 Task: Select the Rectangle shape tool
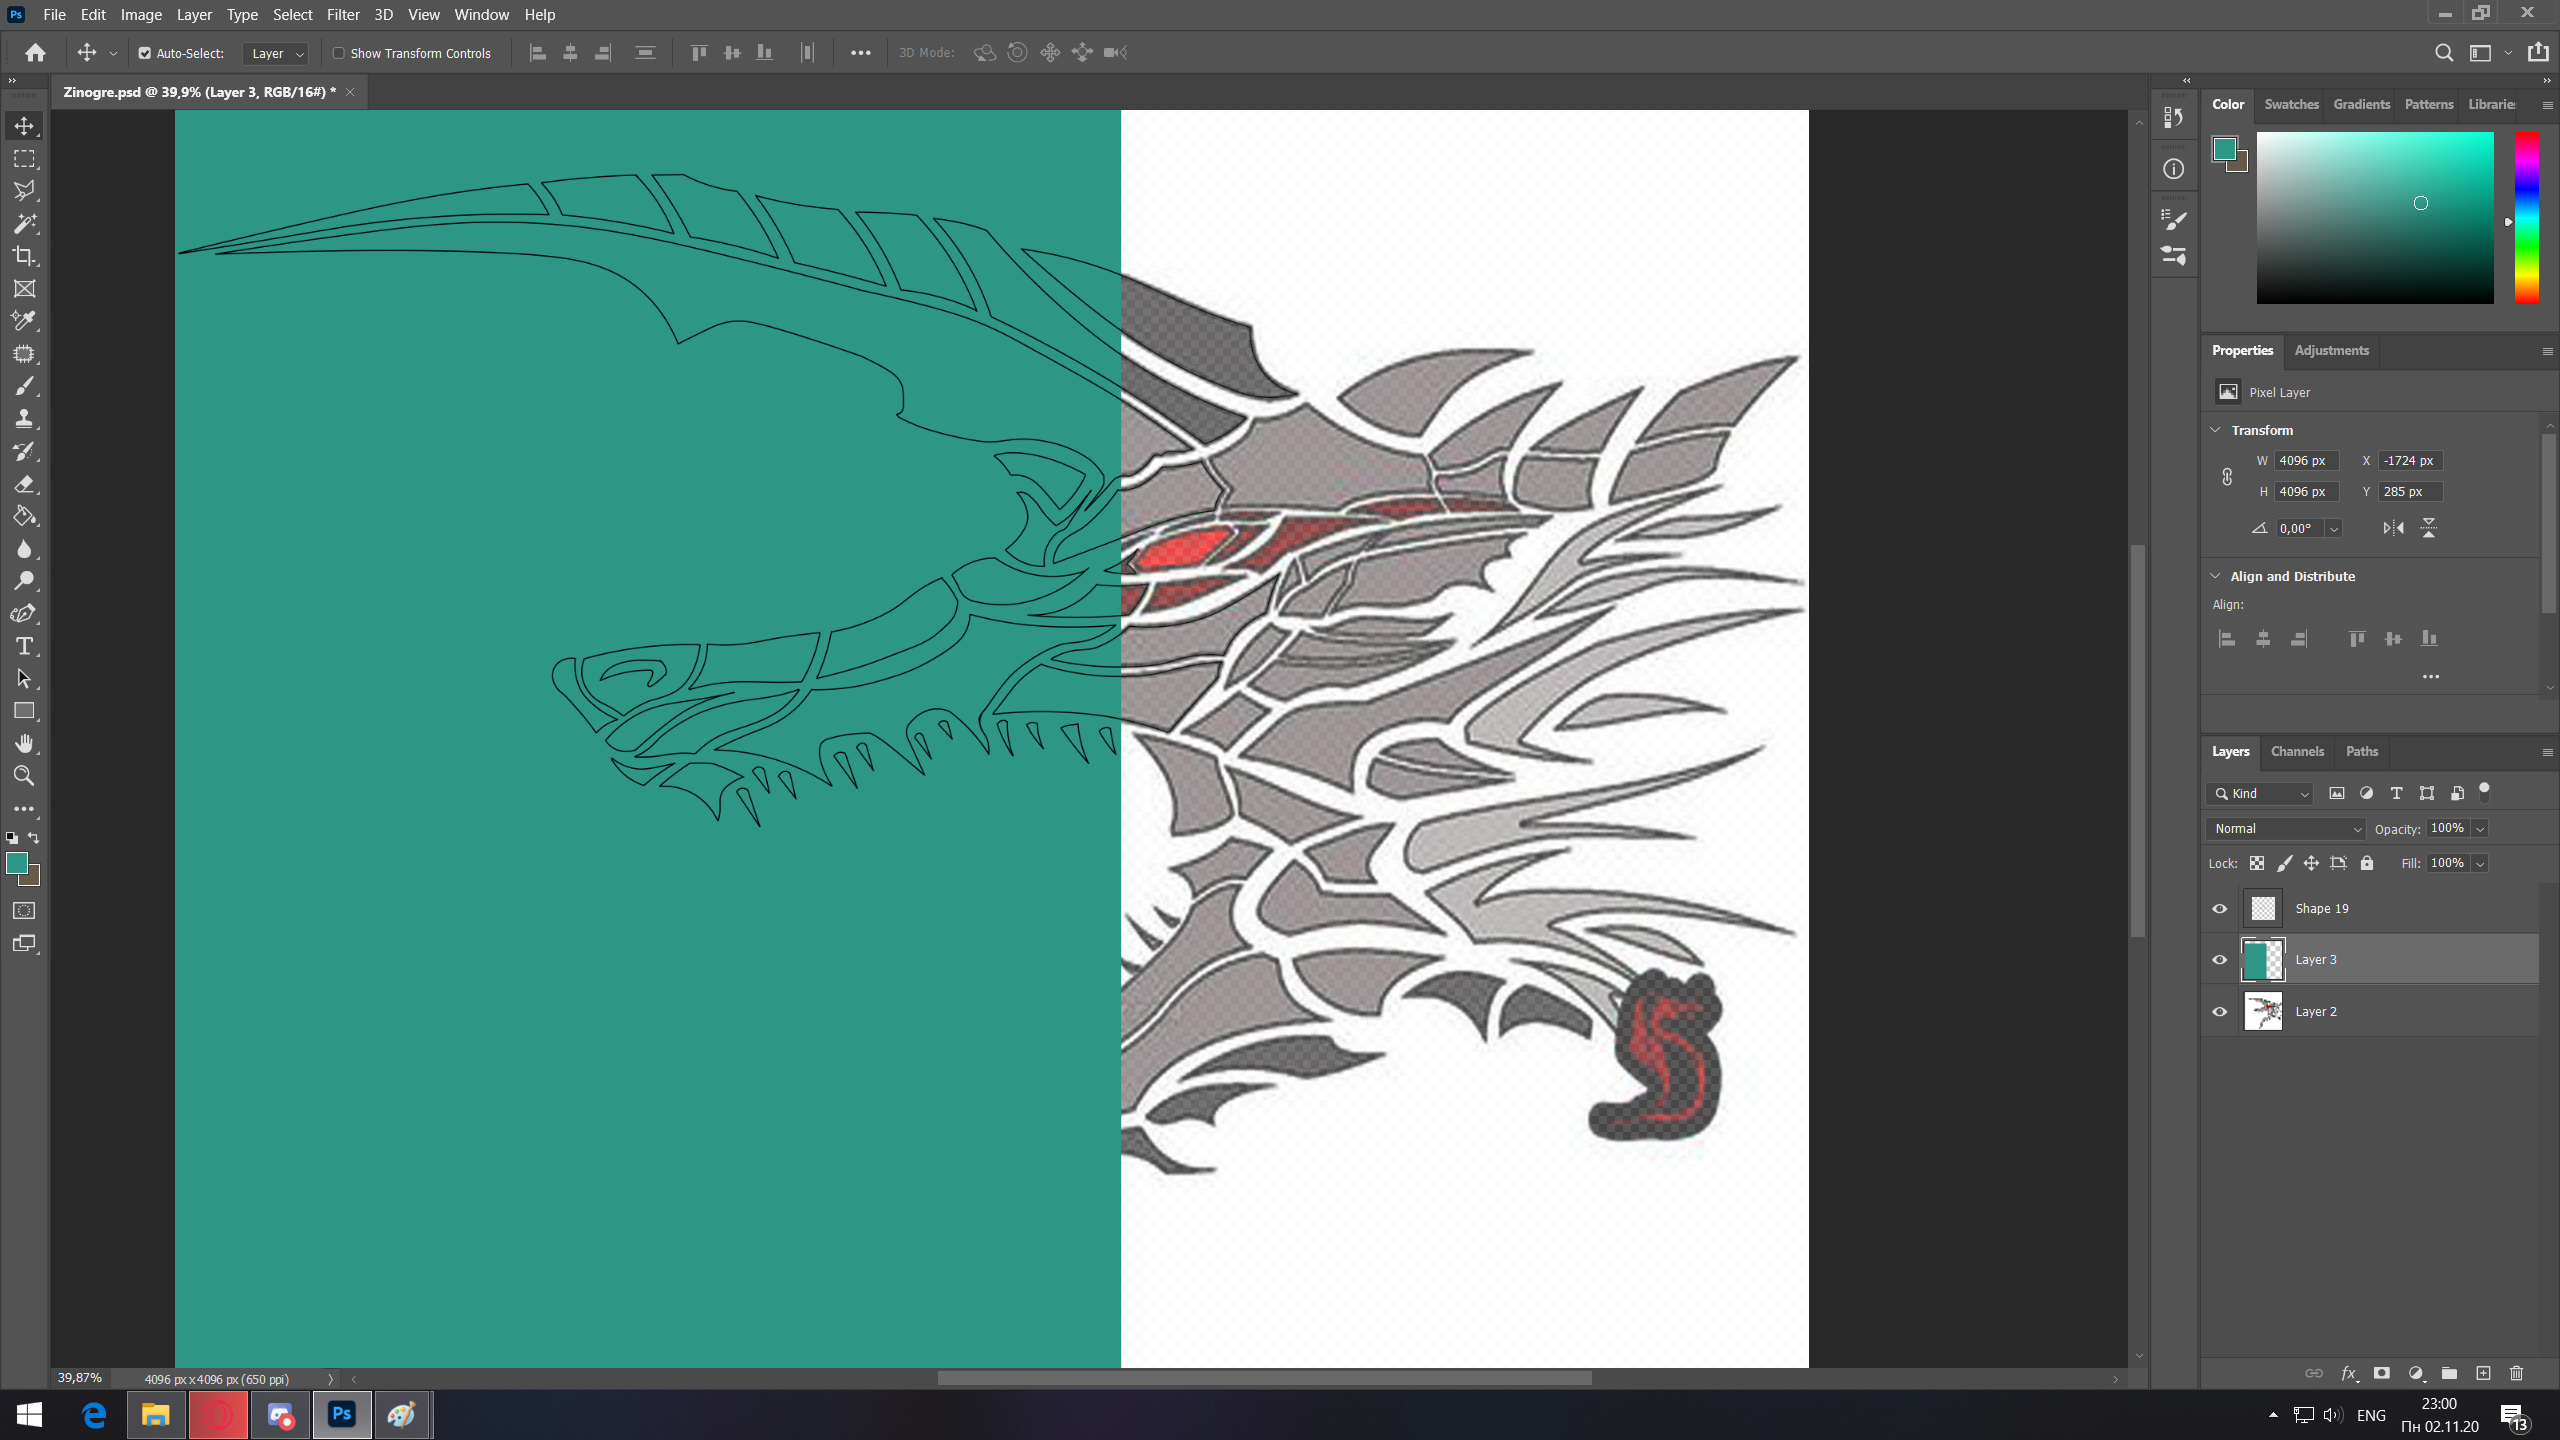click(x=24, y=711)
